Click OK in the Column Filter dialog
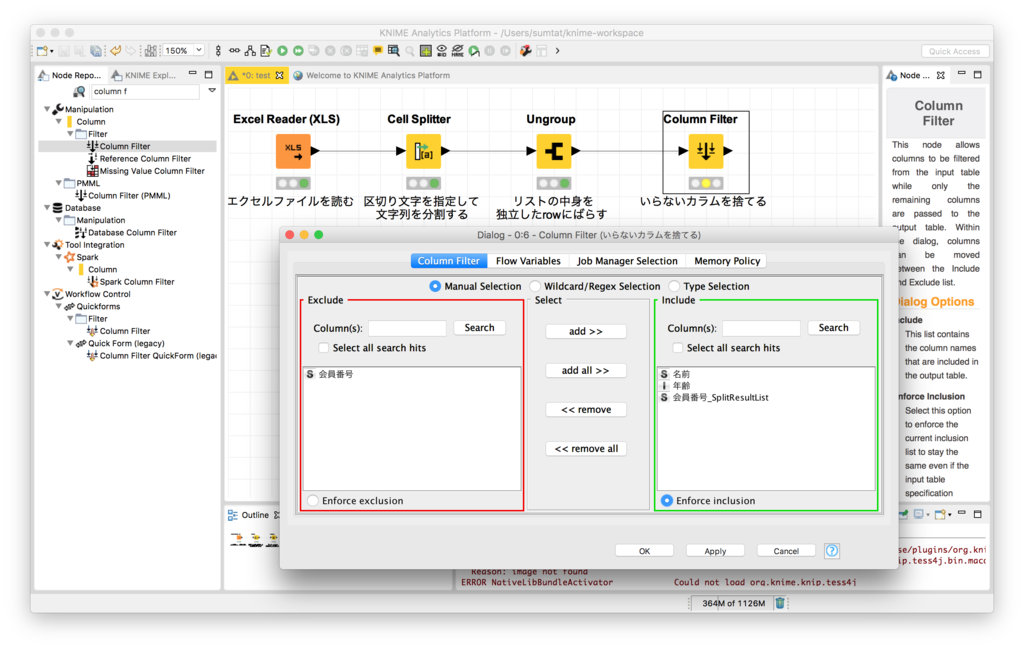Screen dimensions: 1024x649 [644, 551]
